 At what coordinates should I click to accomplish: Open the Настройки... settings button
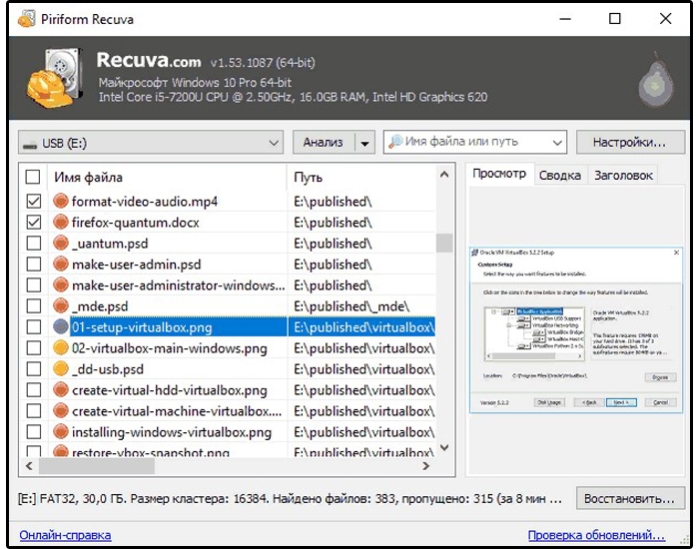(x=630, y=143)
